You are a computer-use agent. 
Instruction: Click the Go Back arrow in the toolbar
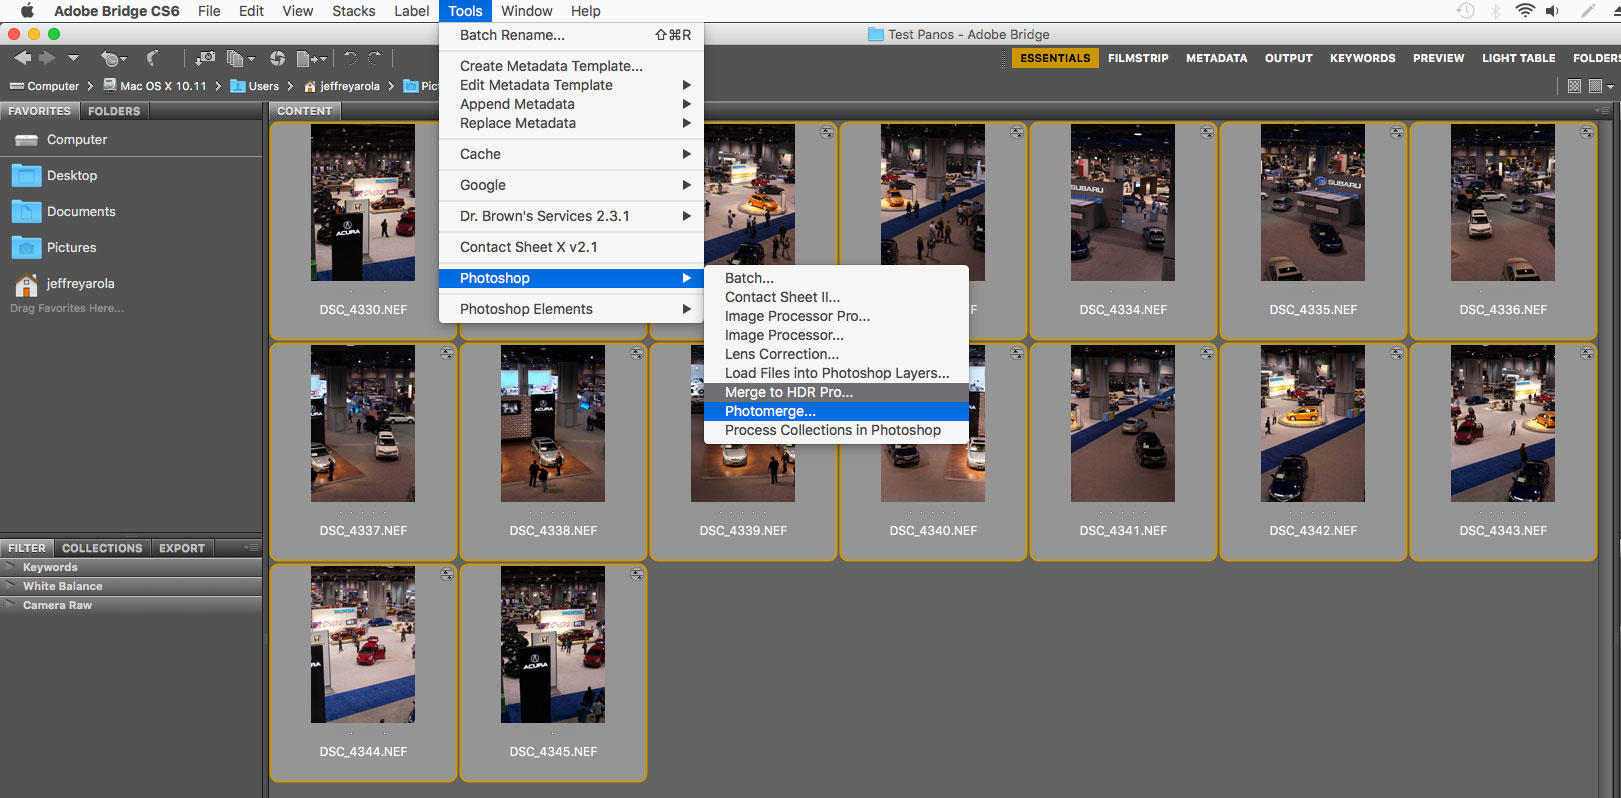click(22, 58)
